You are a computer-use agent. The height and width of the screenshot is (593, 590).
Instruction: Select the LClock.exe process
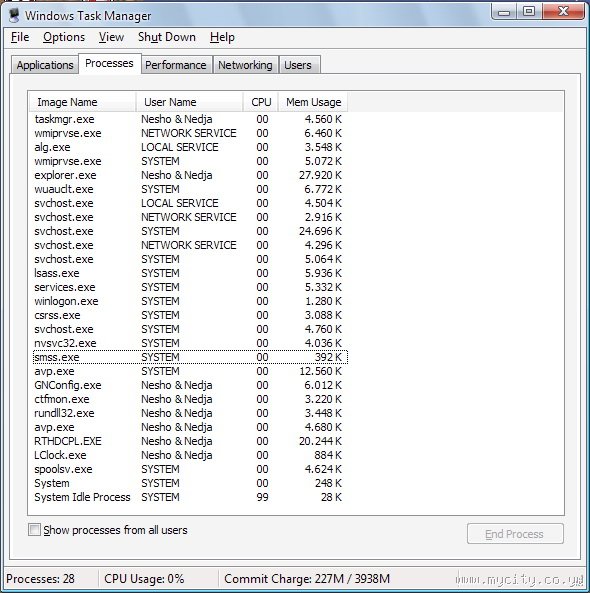(190, 455)
